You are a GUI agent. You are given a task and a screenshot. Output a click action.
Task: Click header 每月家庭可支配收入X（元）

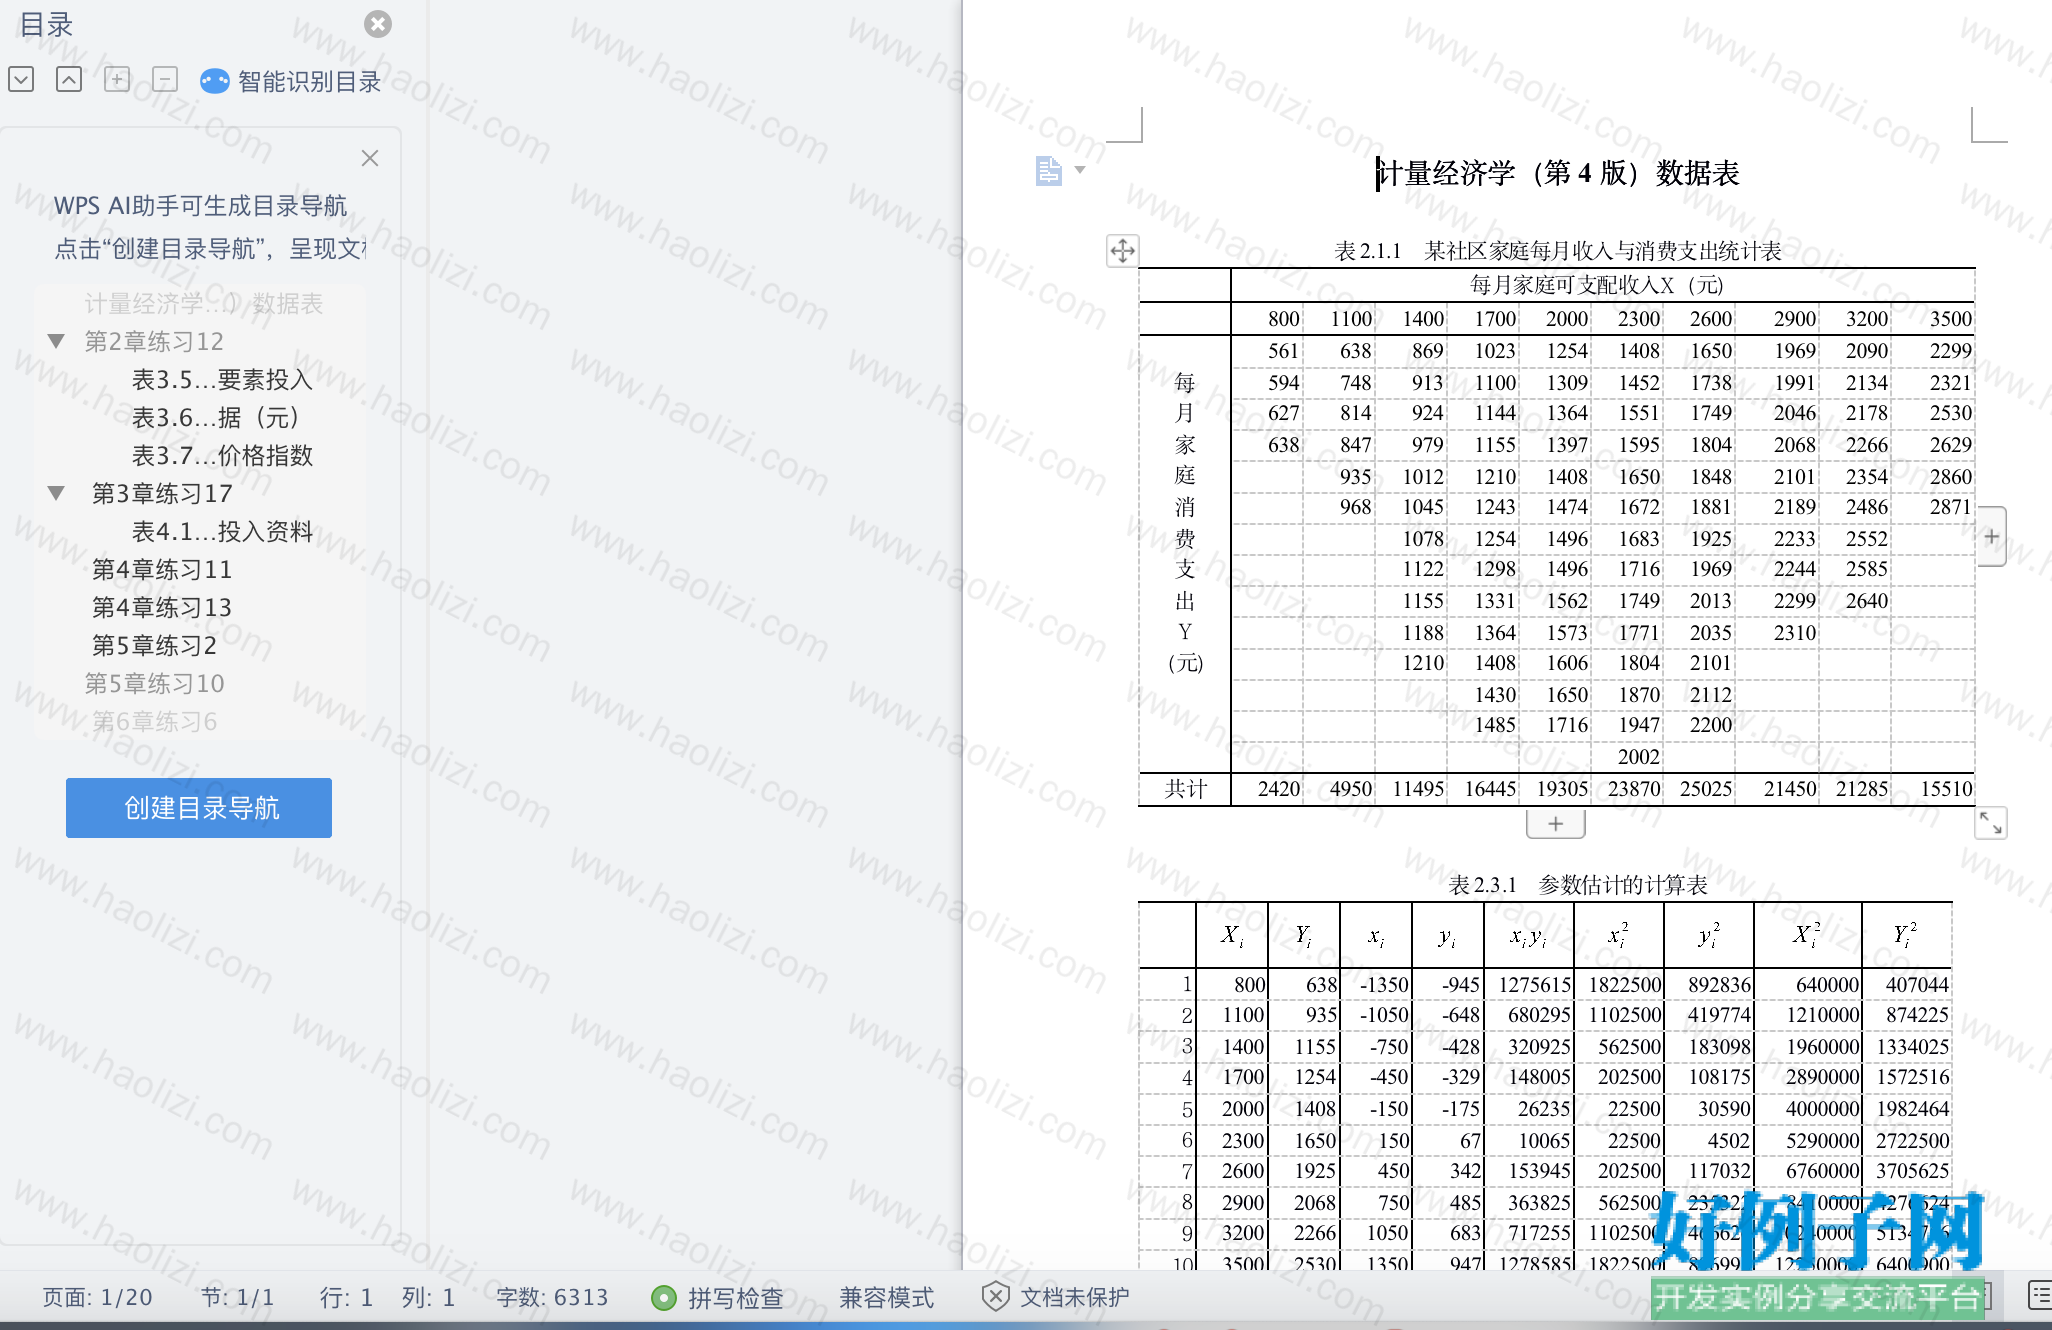(1597, 285)
